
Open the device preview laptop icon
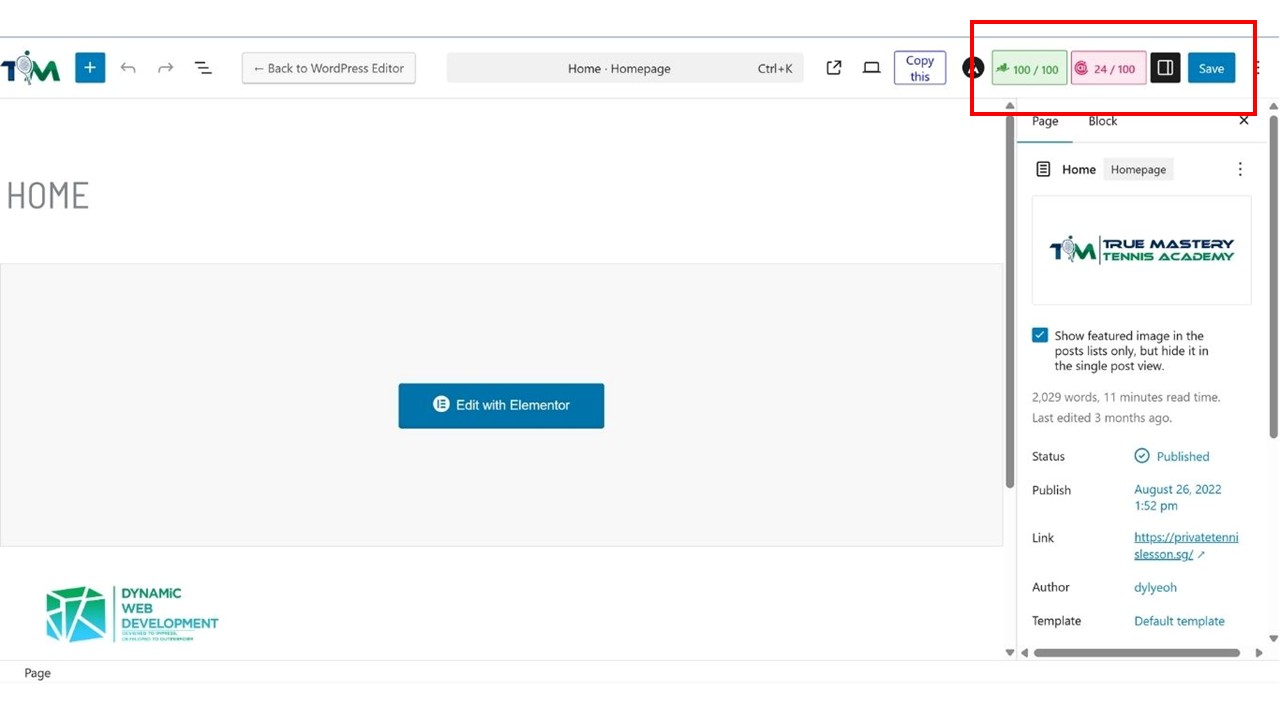(x=872, y=68)
